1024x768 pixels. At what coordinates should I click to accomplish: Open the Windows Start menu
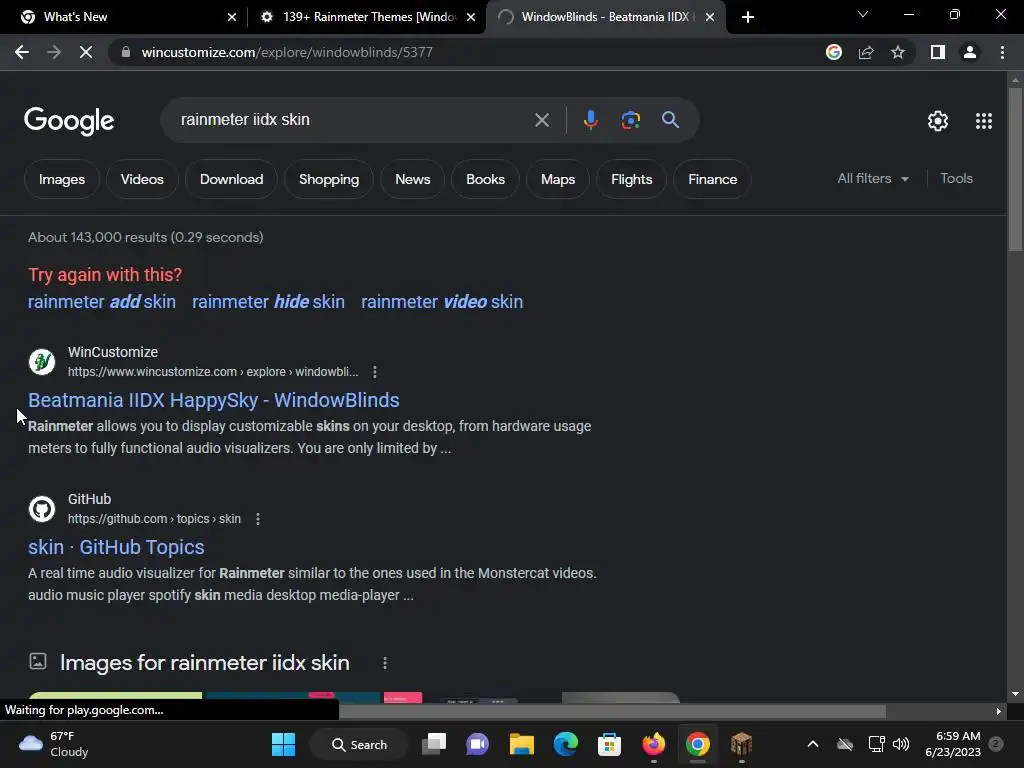[x=283, y=744]
